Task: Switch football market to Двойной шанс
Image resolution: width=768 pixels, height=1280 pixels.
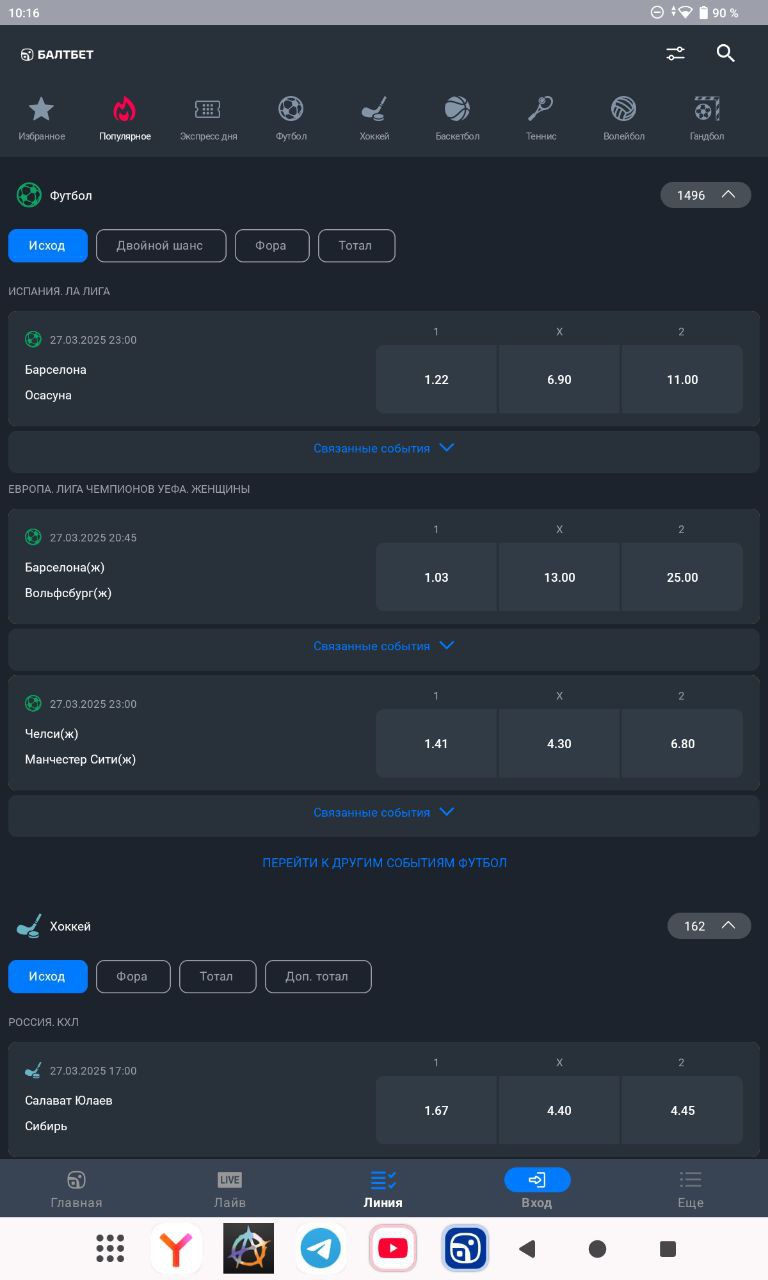Action: click(x=161, y=246)
